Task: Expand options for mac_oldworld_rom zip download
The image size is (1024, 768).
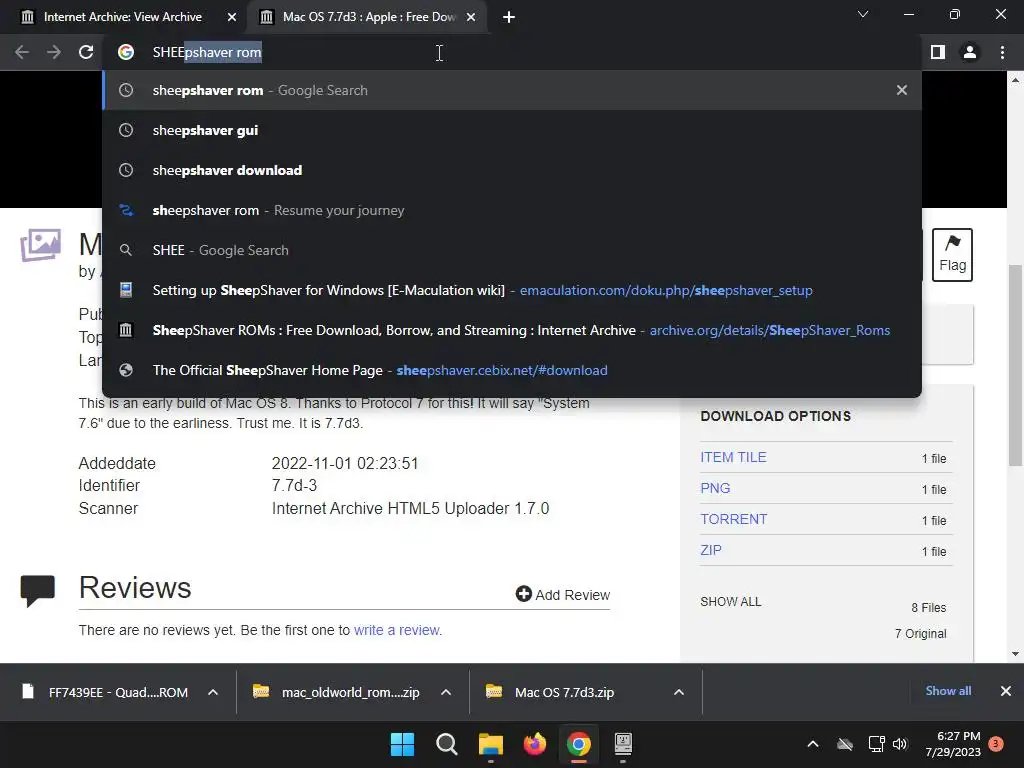Action: (x=446, y=692)
